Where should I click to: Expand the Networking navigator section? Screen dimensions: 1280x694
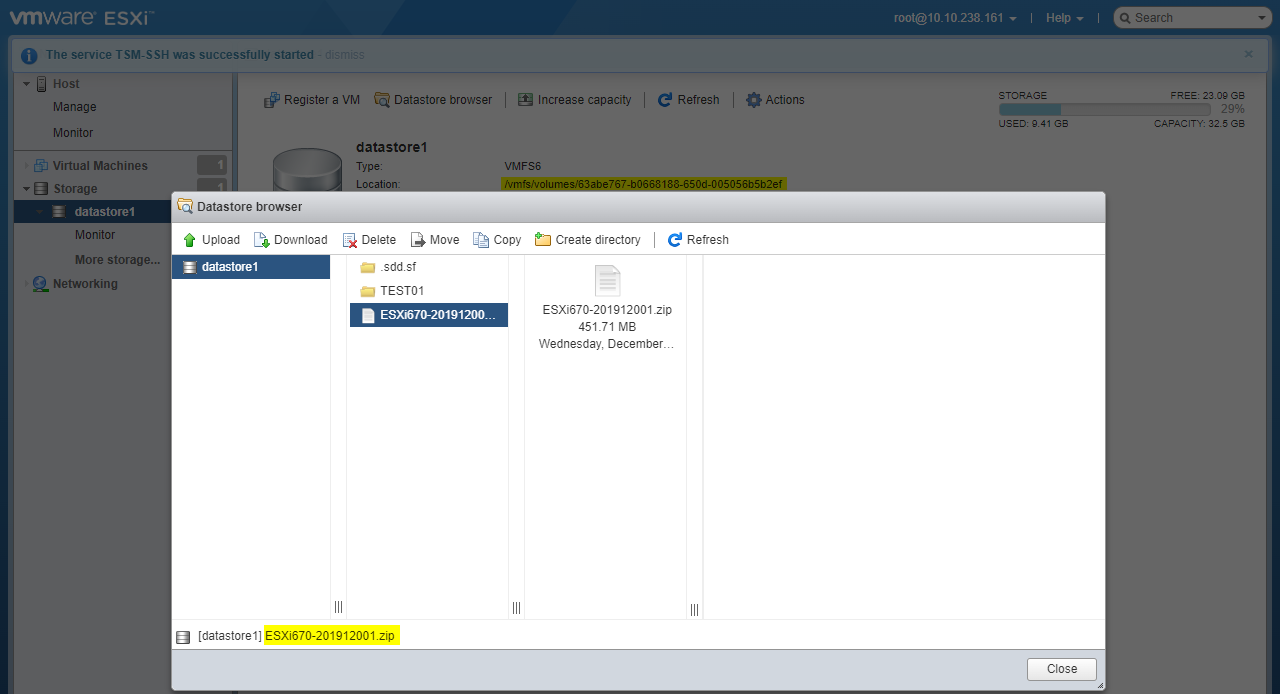(27, 284)
